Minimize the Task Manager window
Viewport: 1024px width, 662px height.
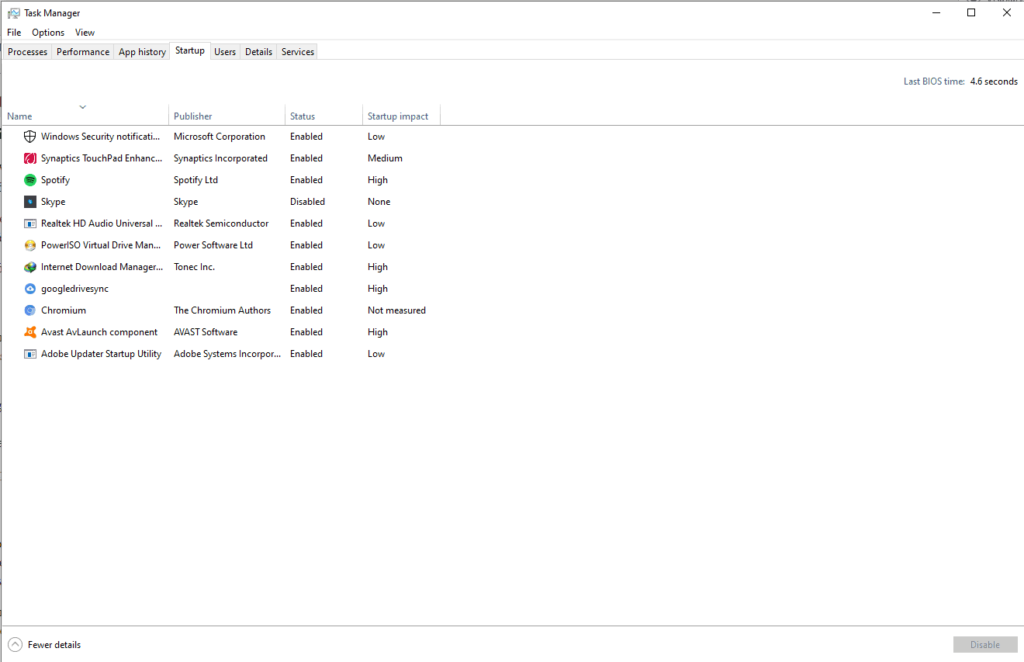936,12
